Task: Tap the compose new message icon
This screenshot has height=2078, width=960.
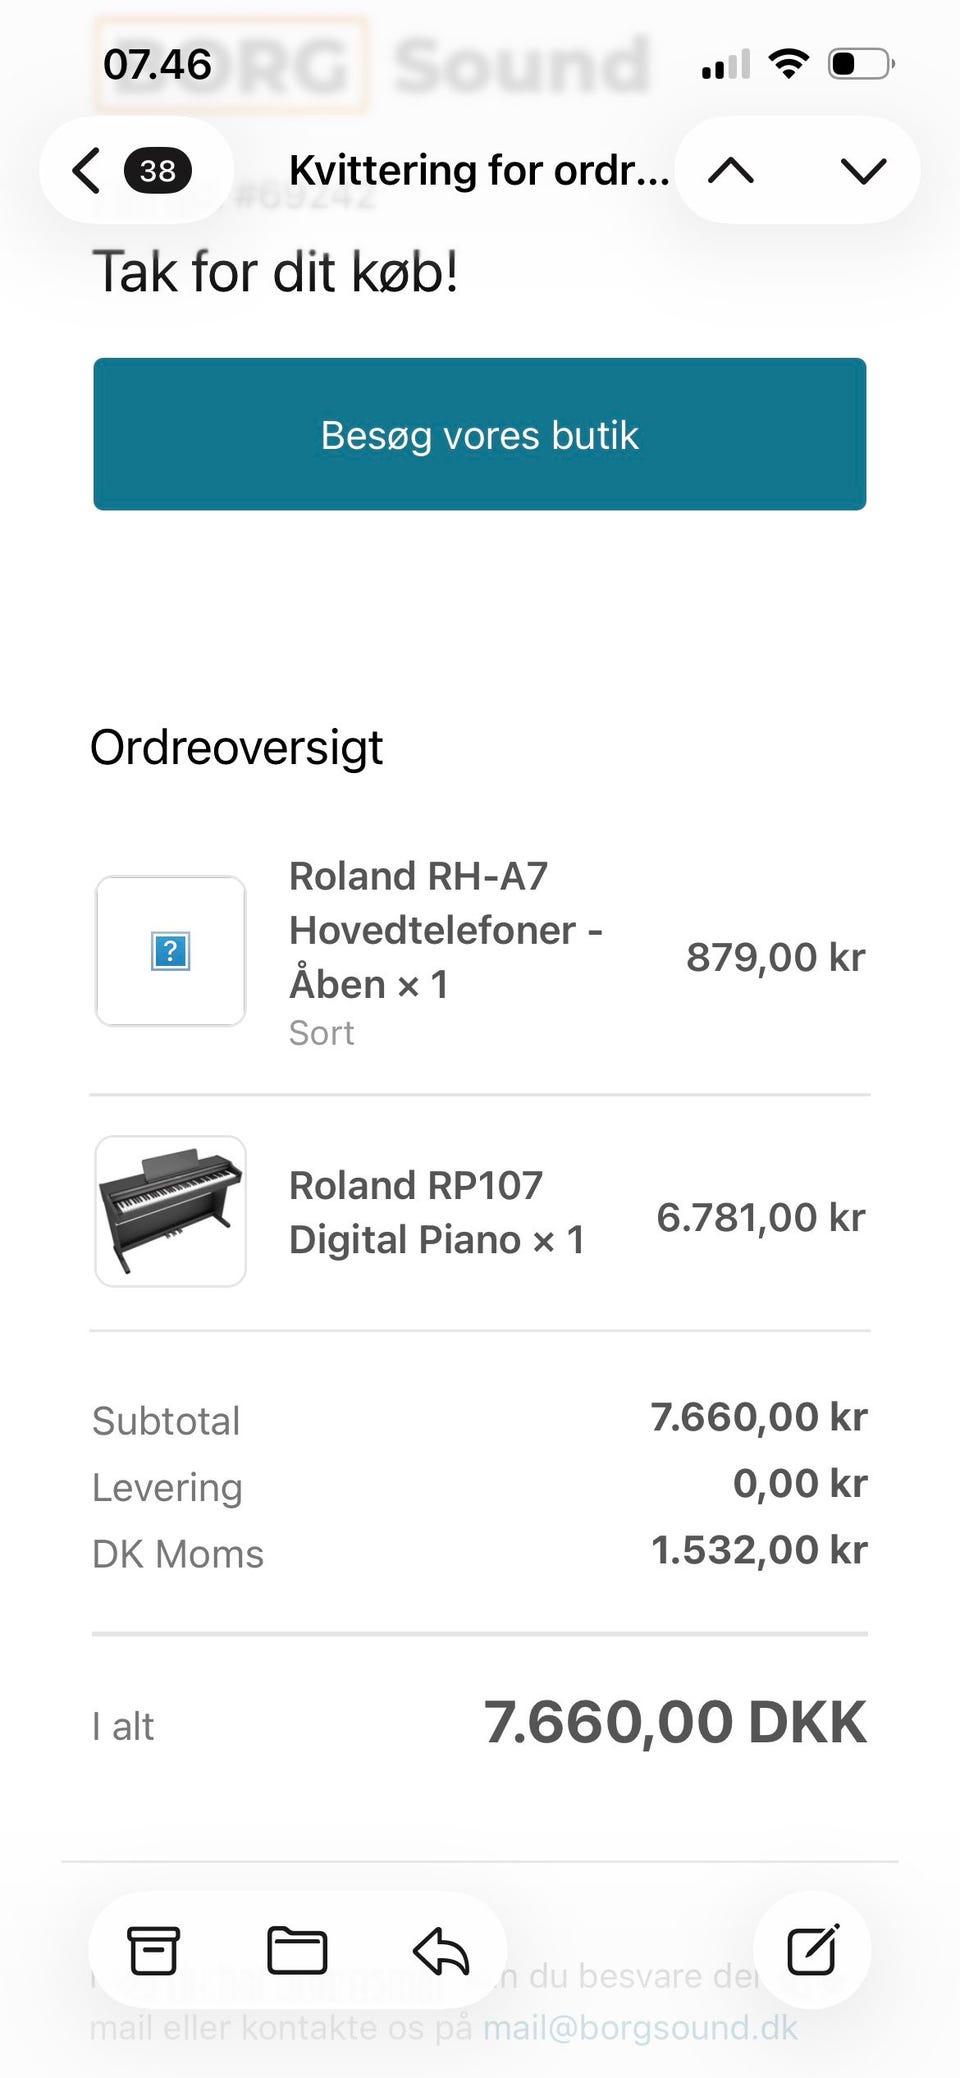Action: [812, 1949]
